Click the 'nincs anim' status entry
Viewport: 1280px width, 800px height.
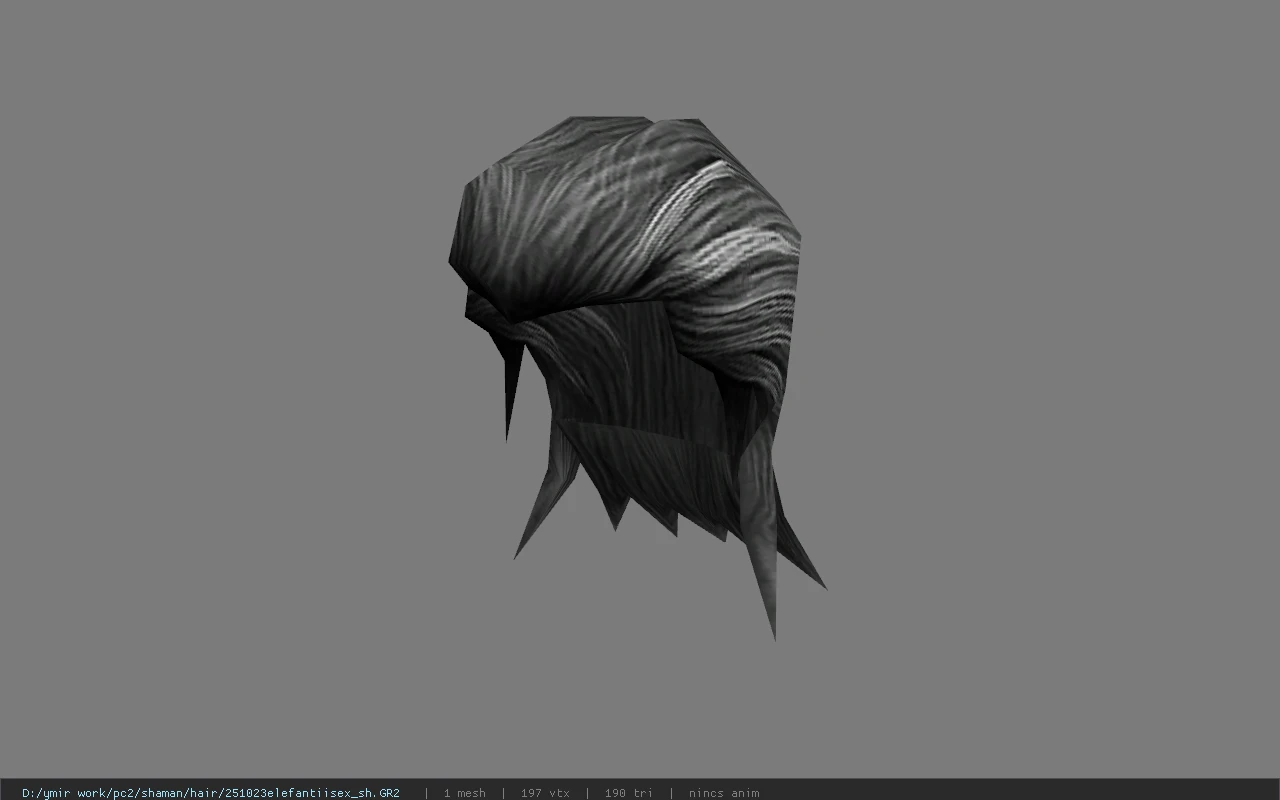coord(724,793)
